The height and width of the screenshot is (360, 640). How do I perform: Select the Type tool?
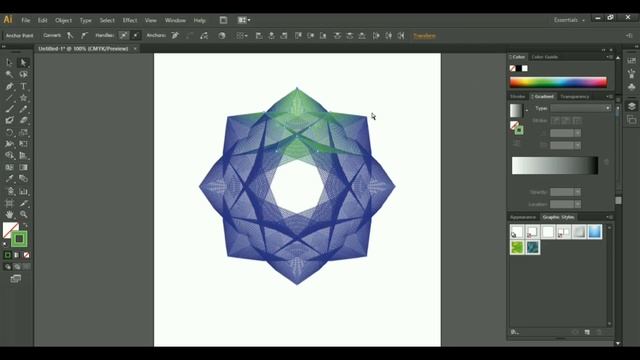pyautogui.click(x=23, y=86)
